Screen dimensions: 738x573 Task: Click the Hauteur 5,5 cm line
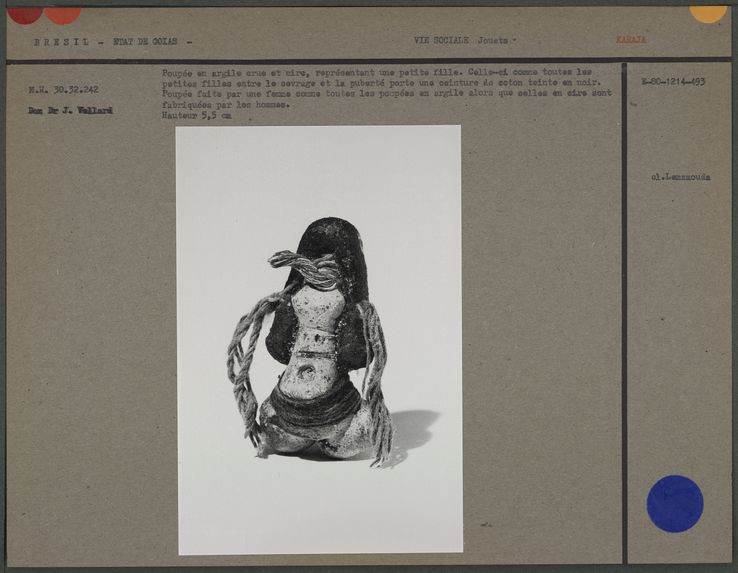click(196, 116)
